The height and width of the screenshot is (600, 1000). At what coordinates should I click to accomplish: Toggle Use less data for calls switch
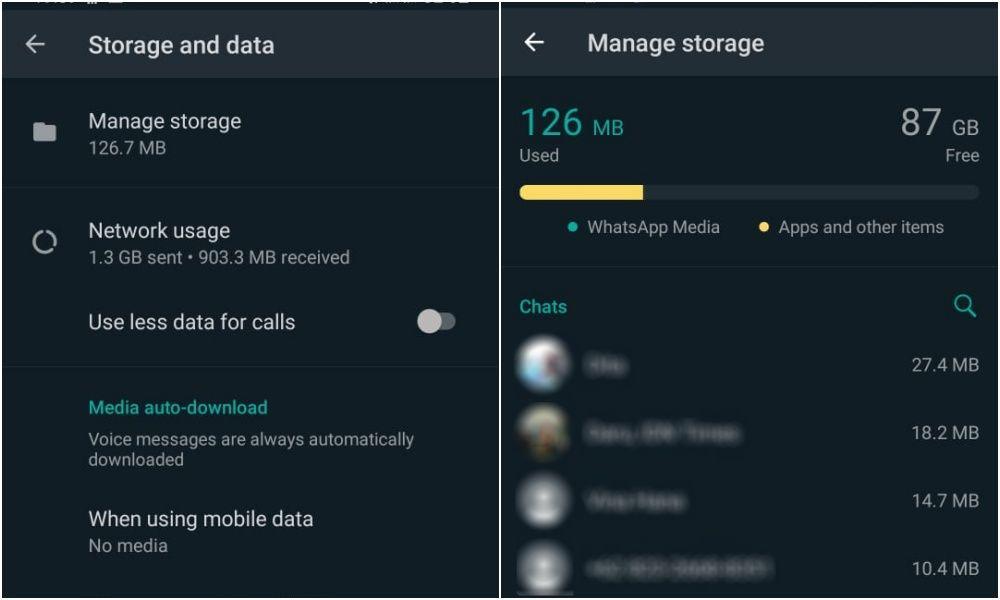(x=436, y=321)
